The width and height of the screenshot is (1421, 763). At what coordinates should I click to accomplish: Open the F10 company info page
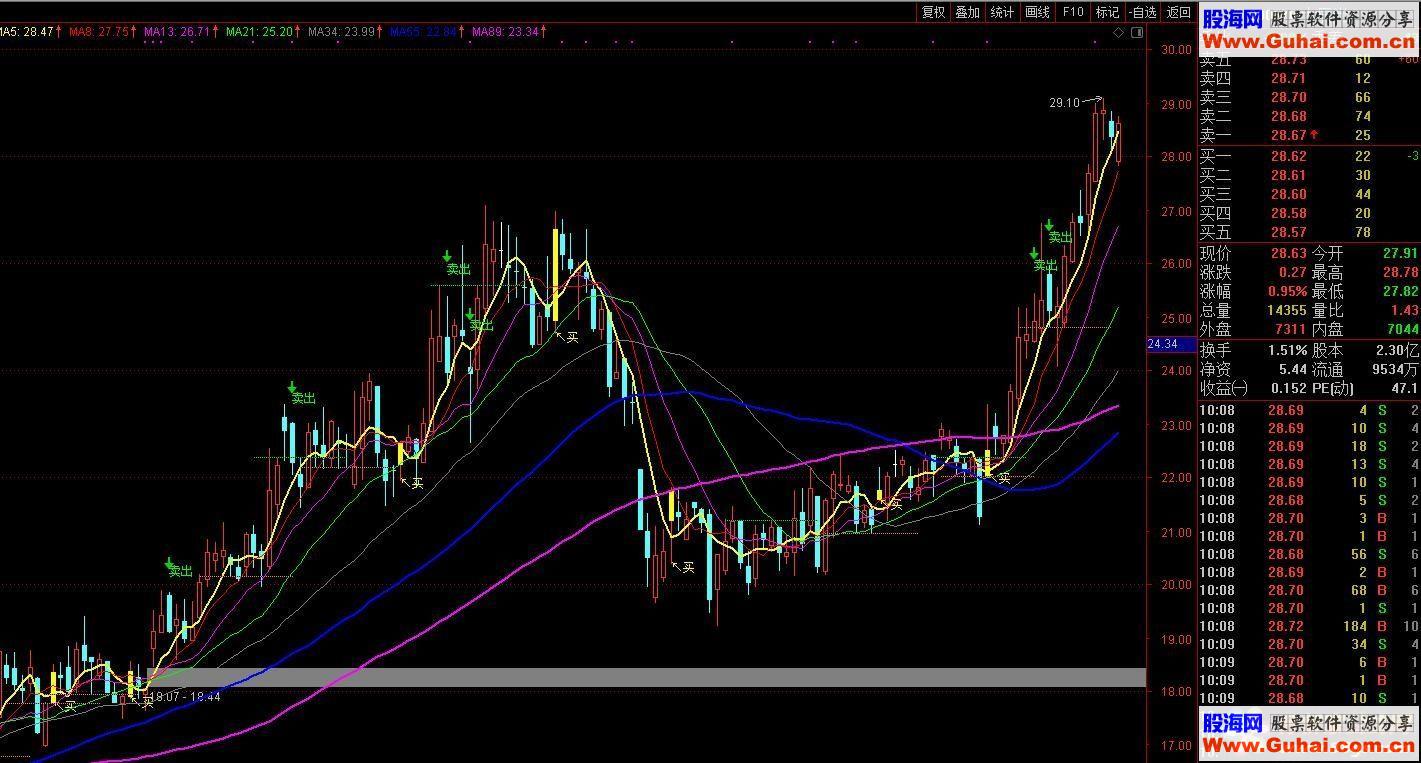pyautogui.click(x=1073, y=12)
